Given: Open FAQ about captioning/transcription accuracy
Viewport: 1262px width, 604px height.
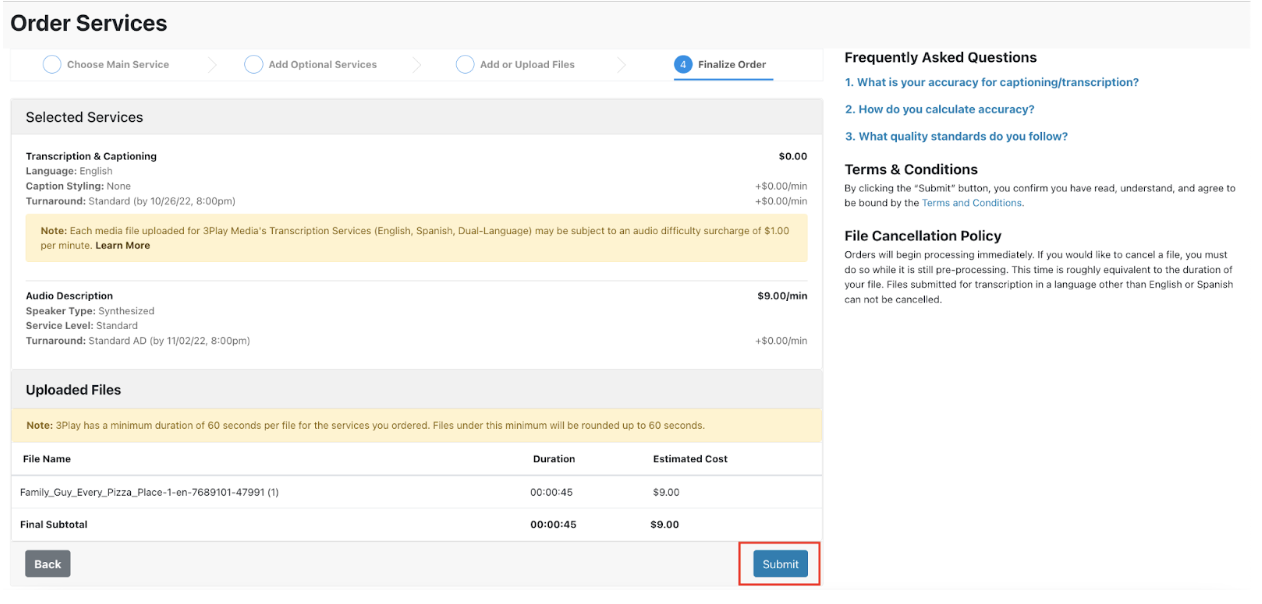Looking at the screenshot, I should pos(992,82).
